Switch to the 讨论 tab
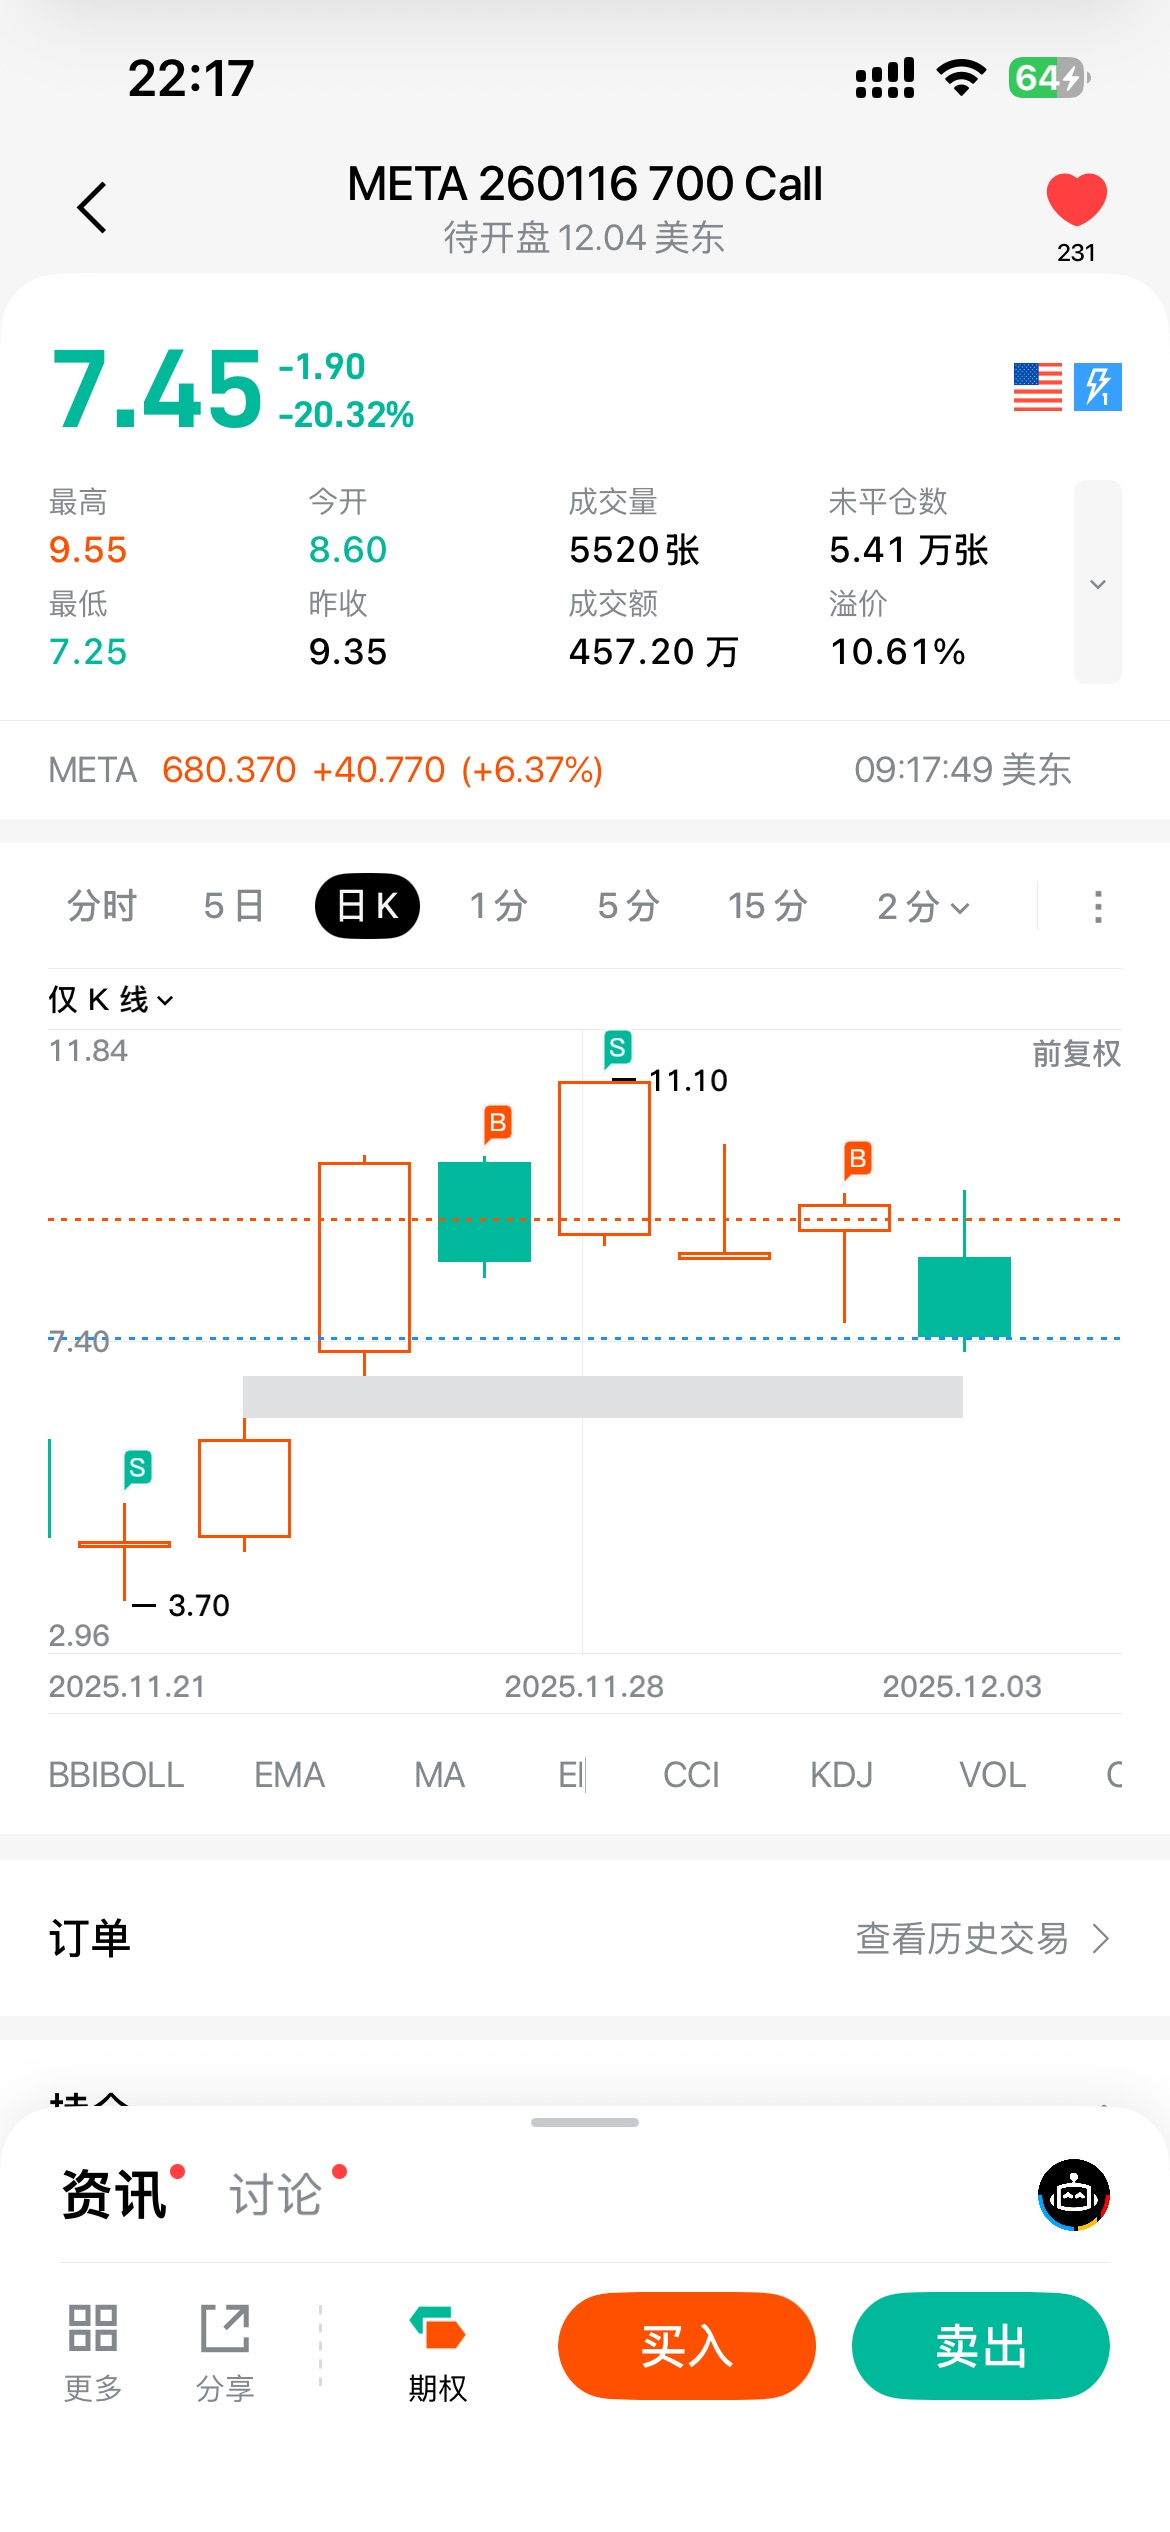 [276, 2195]
